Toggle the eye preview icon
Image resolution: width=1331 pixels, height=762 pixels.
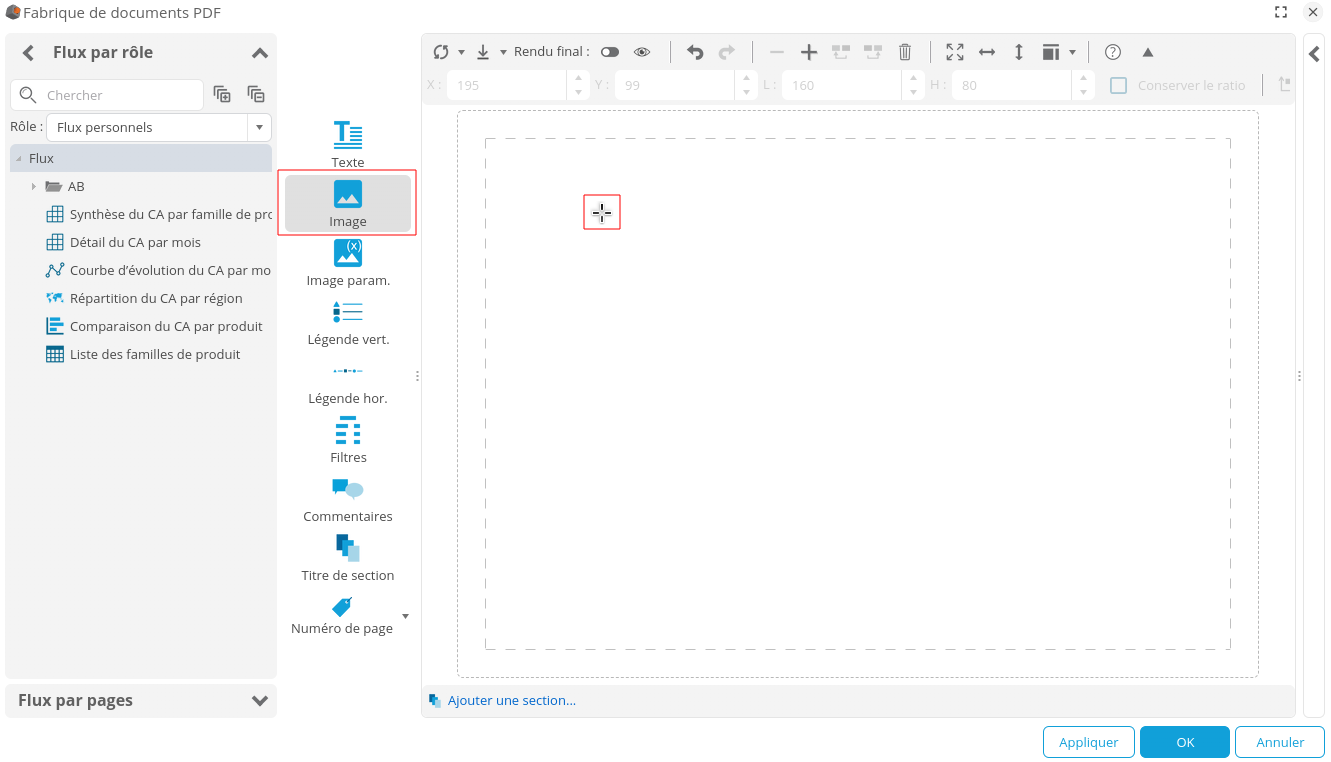coord(642,52)
